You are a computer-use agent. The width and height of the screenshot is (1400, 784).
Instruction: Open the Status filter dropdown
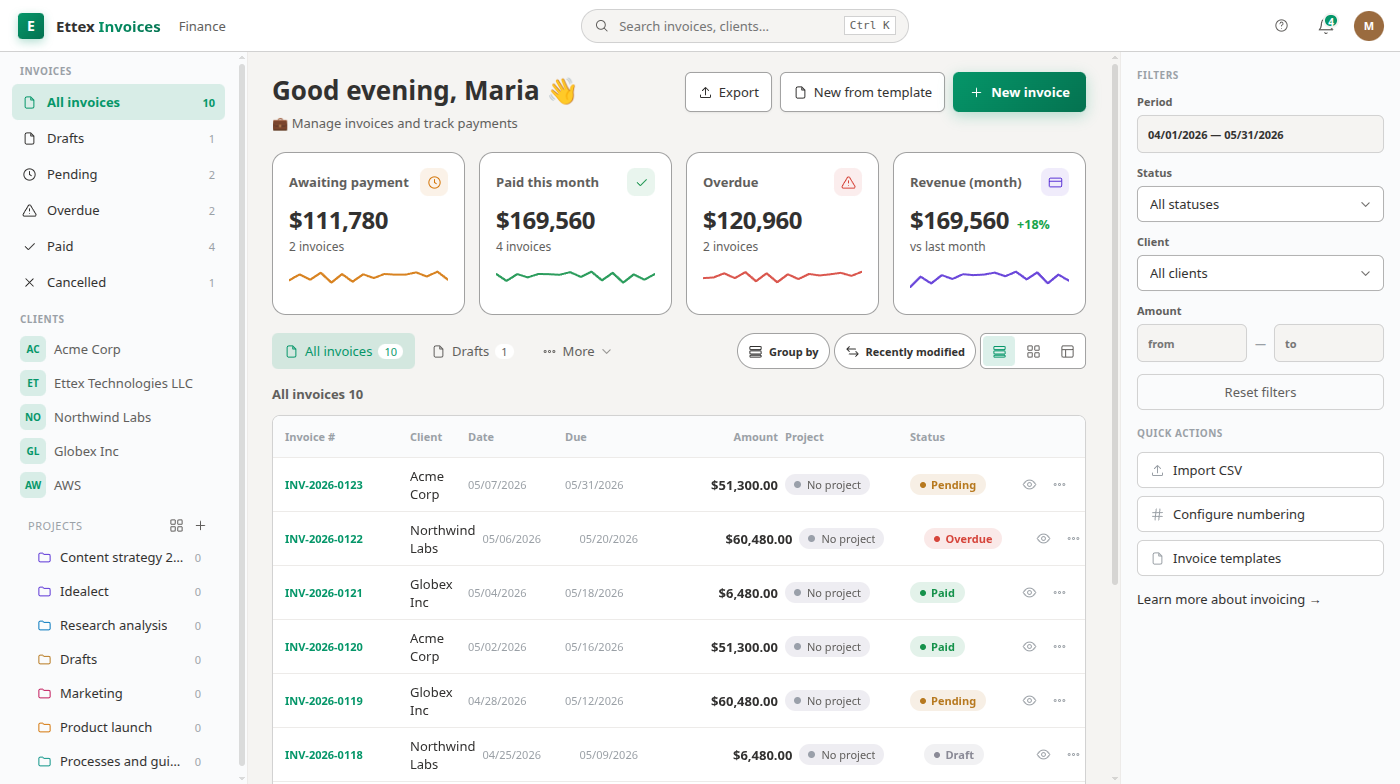[1260, 204]
